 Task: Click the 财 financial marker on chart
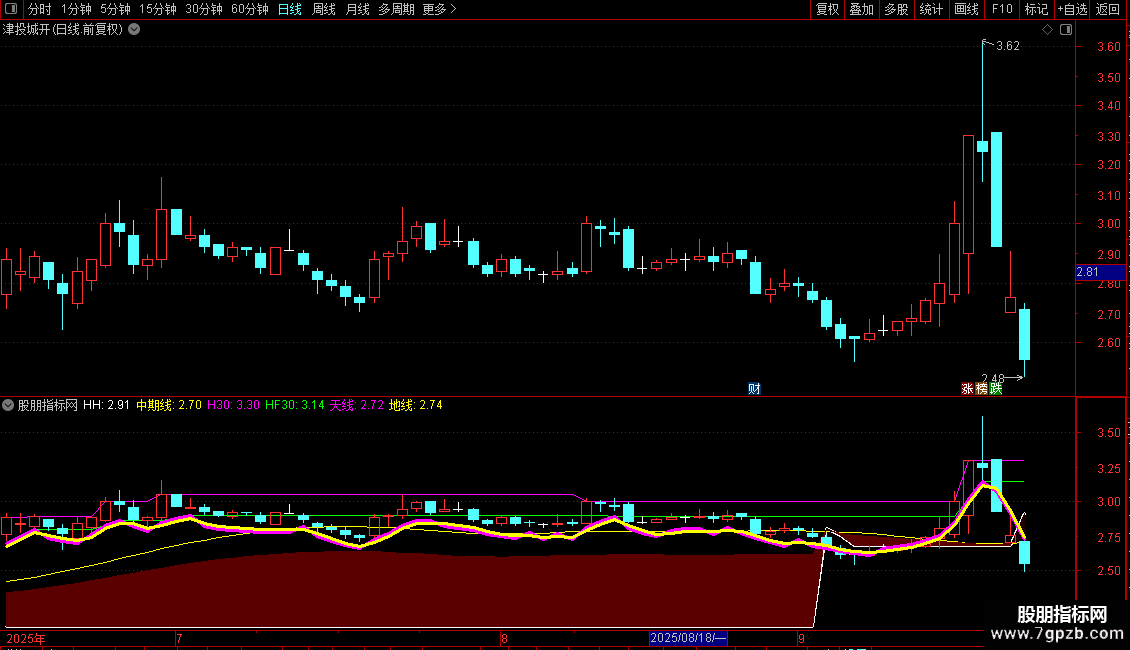coord(754,388)
